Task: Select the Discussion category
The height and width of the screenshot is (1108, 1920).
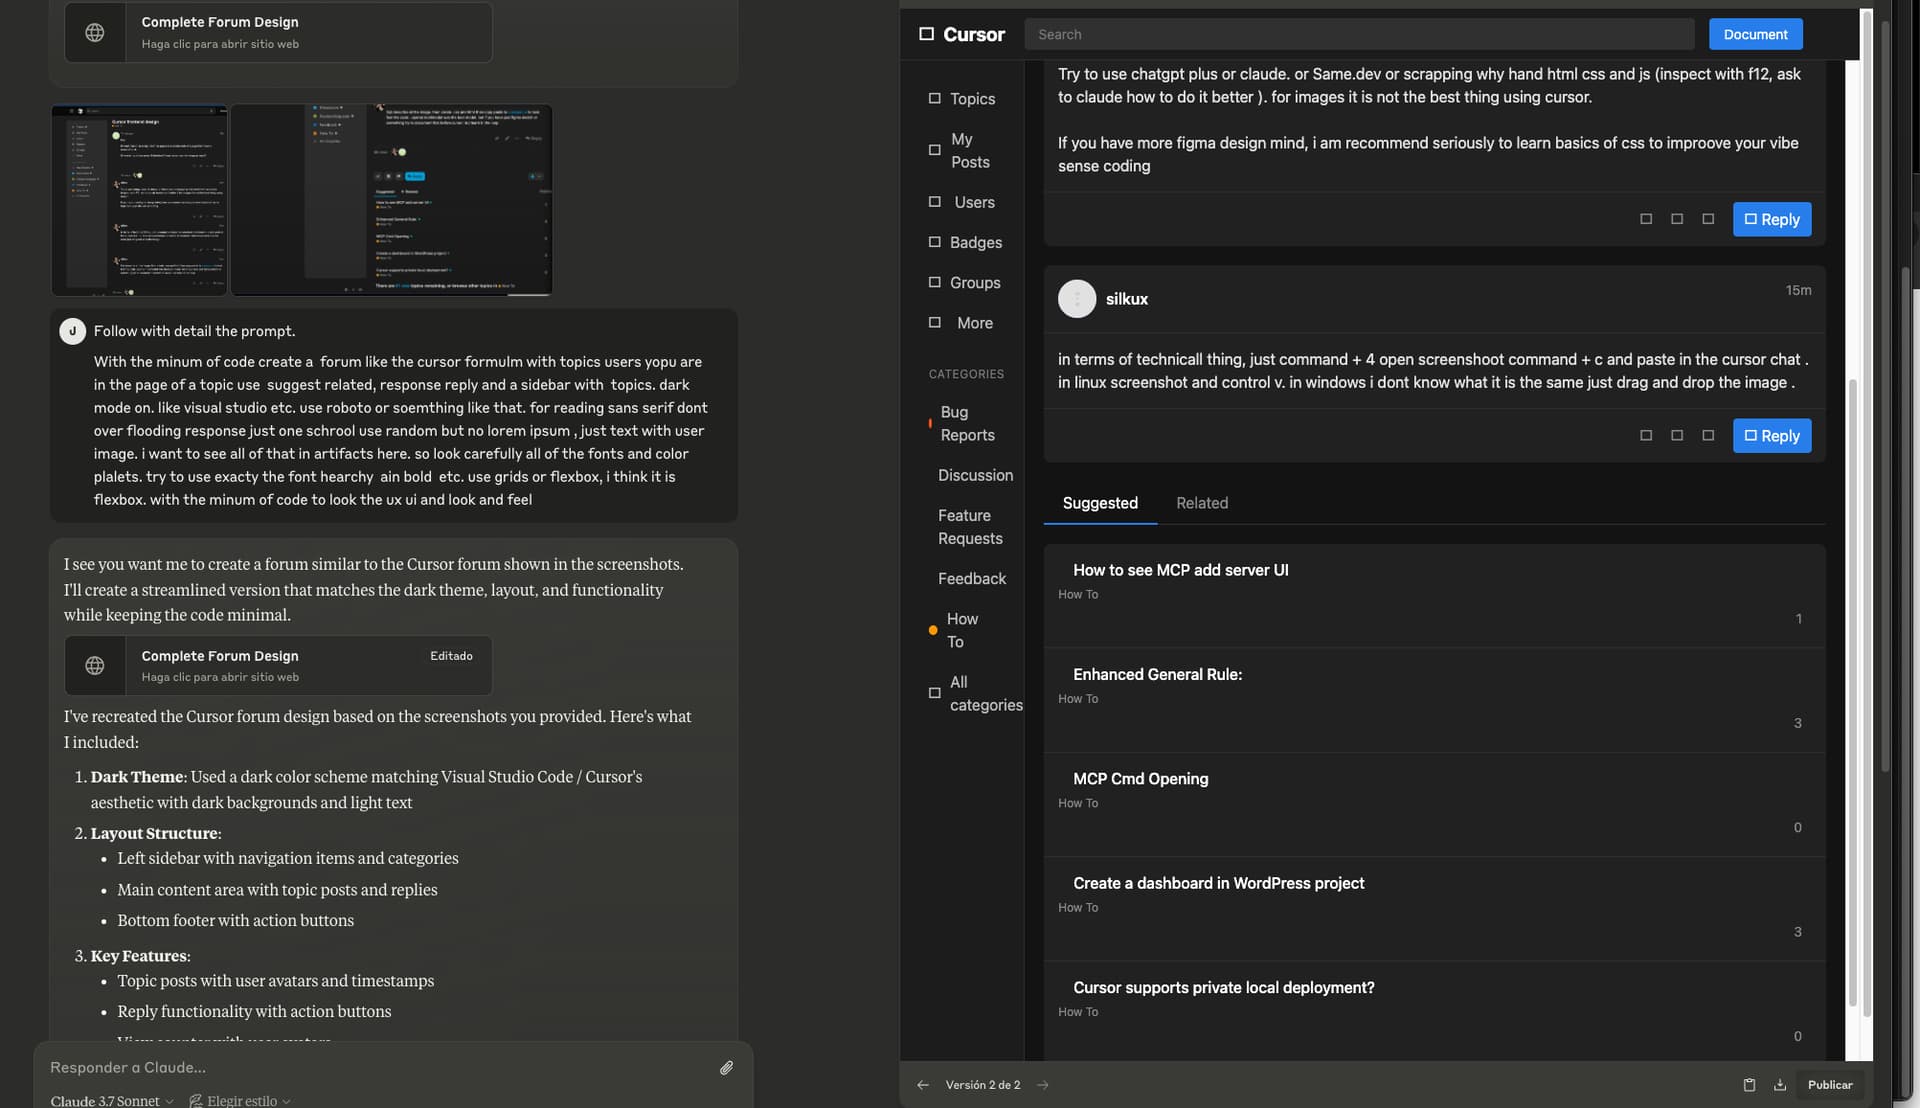Action: point(974,475)
